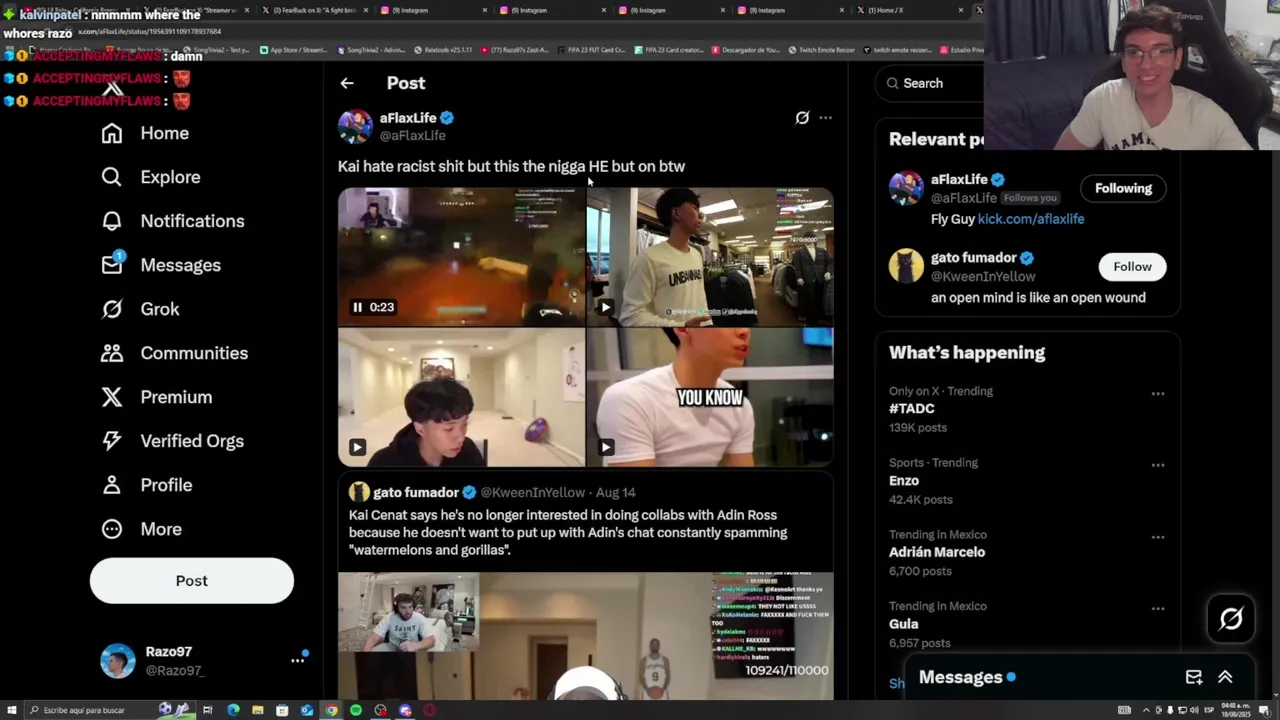Screen dimensions: 1280x720
Task: Open Premium in the sidebar
Action: pyautogui.click(x=157, y=397)
